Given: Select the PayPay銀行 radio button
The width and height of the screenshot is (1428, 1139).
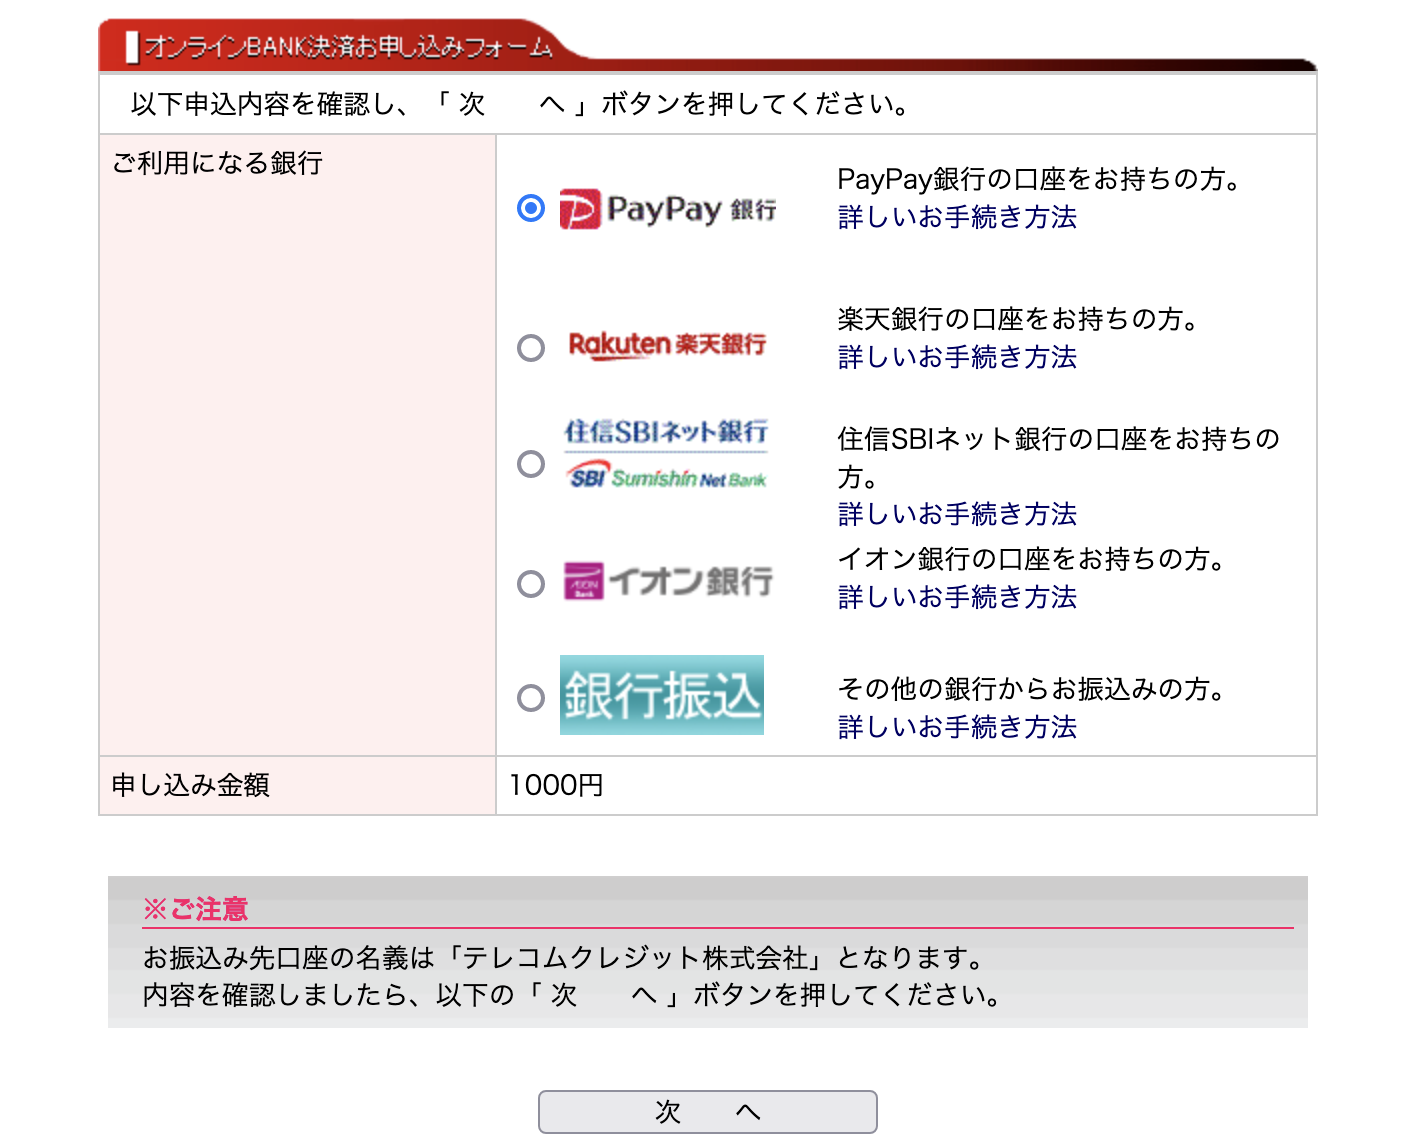Looking at the screenshot, I should coord(531,208).
